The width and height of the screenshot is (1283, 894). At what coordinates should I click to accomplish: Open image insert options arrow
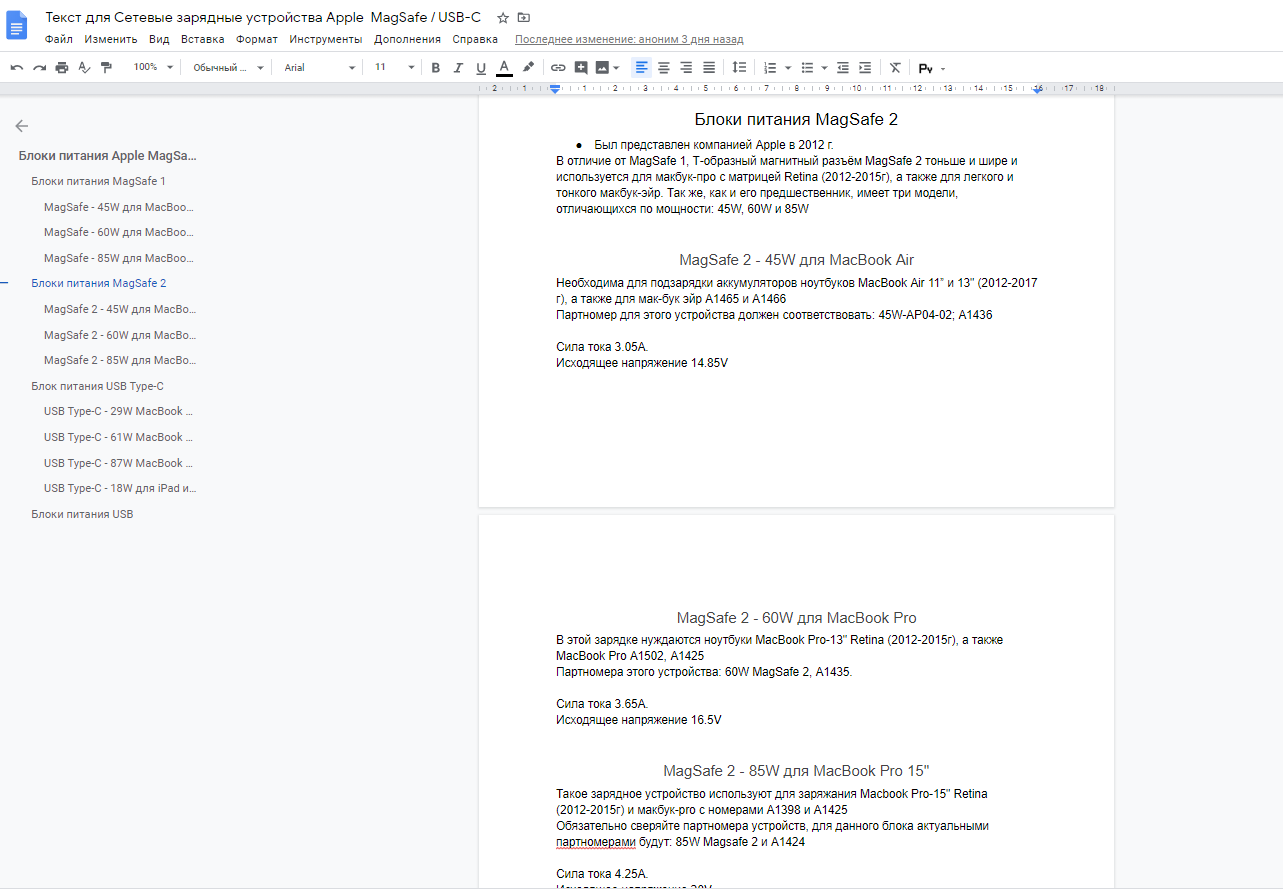[x=616, y=68]
